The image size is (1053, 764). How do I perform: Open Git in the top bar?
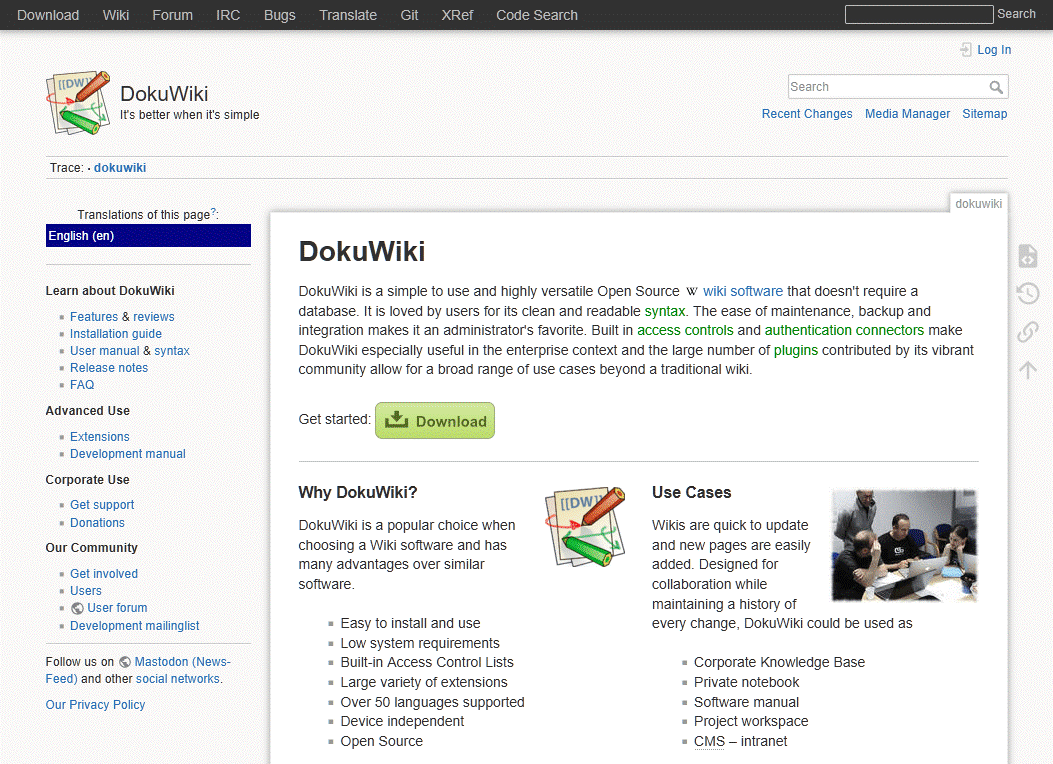[409, 15]
